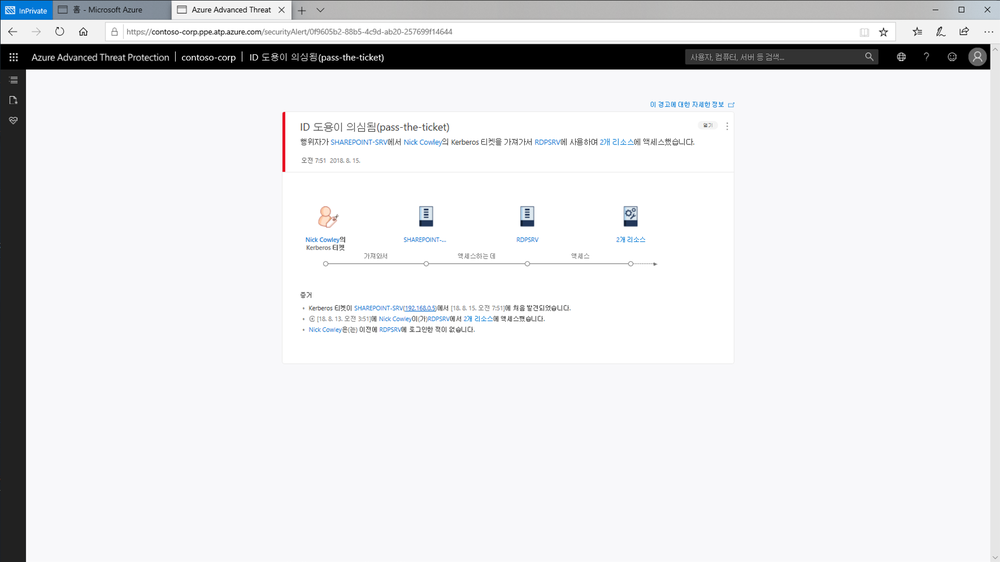Open the timeline icon in left sidebar
Image resolution: width=1000 pixels, height=562 pixels.
pos(13,79)
